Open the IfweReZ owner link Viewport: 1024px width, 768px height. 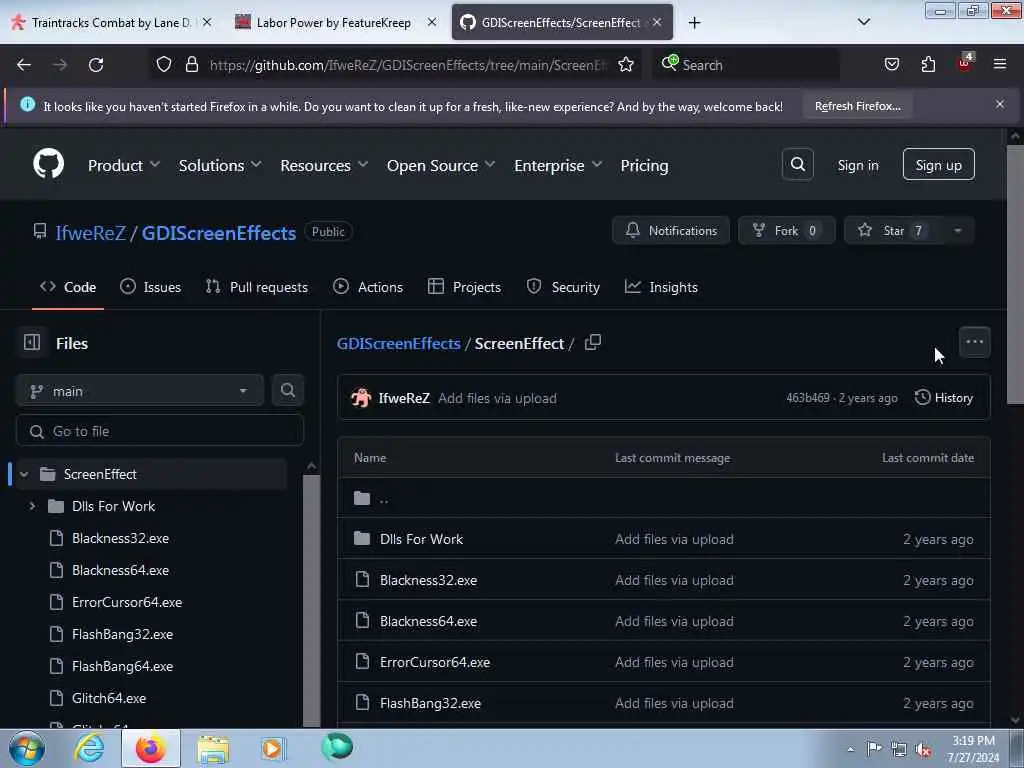[90, 233]
